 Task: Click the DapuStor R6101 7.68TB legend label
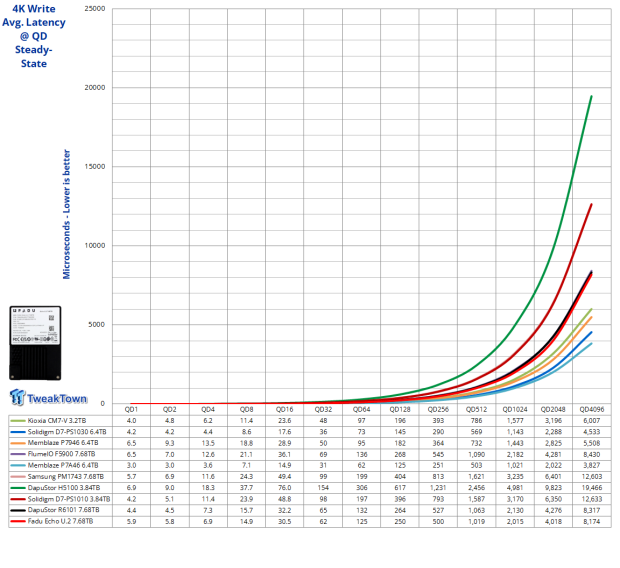(63, 510)
